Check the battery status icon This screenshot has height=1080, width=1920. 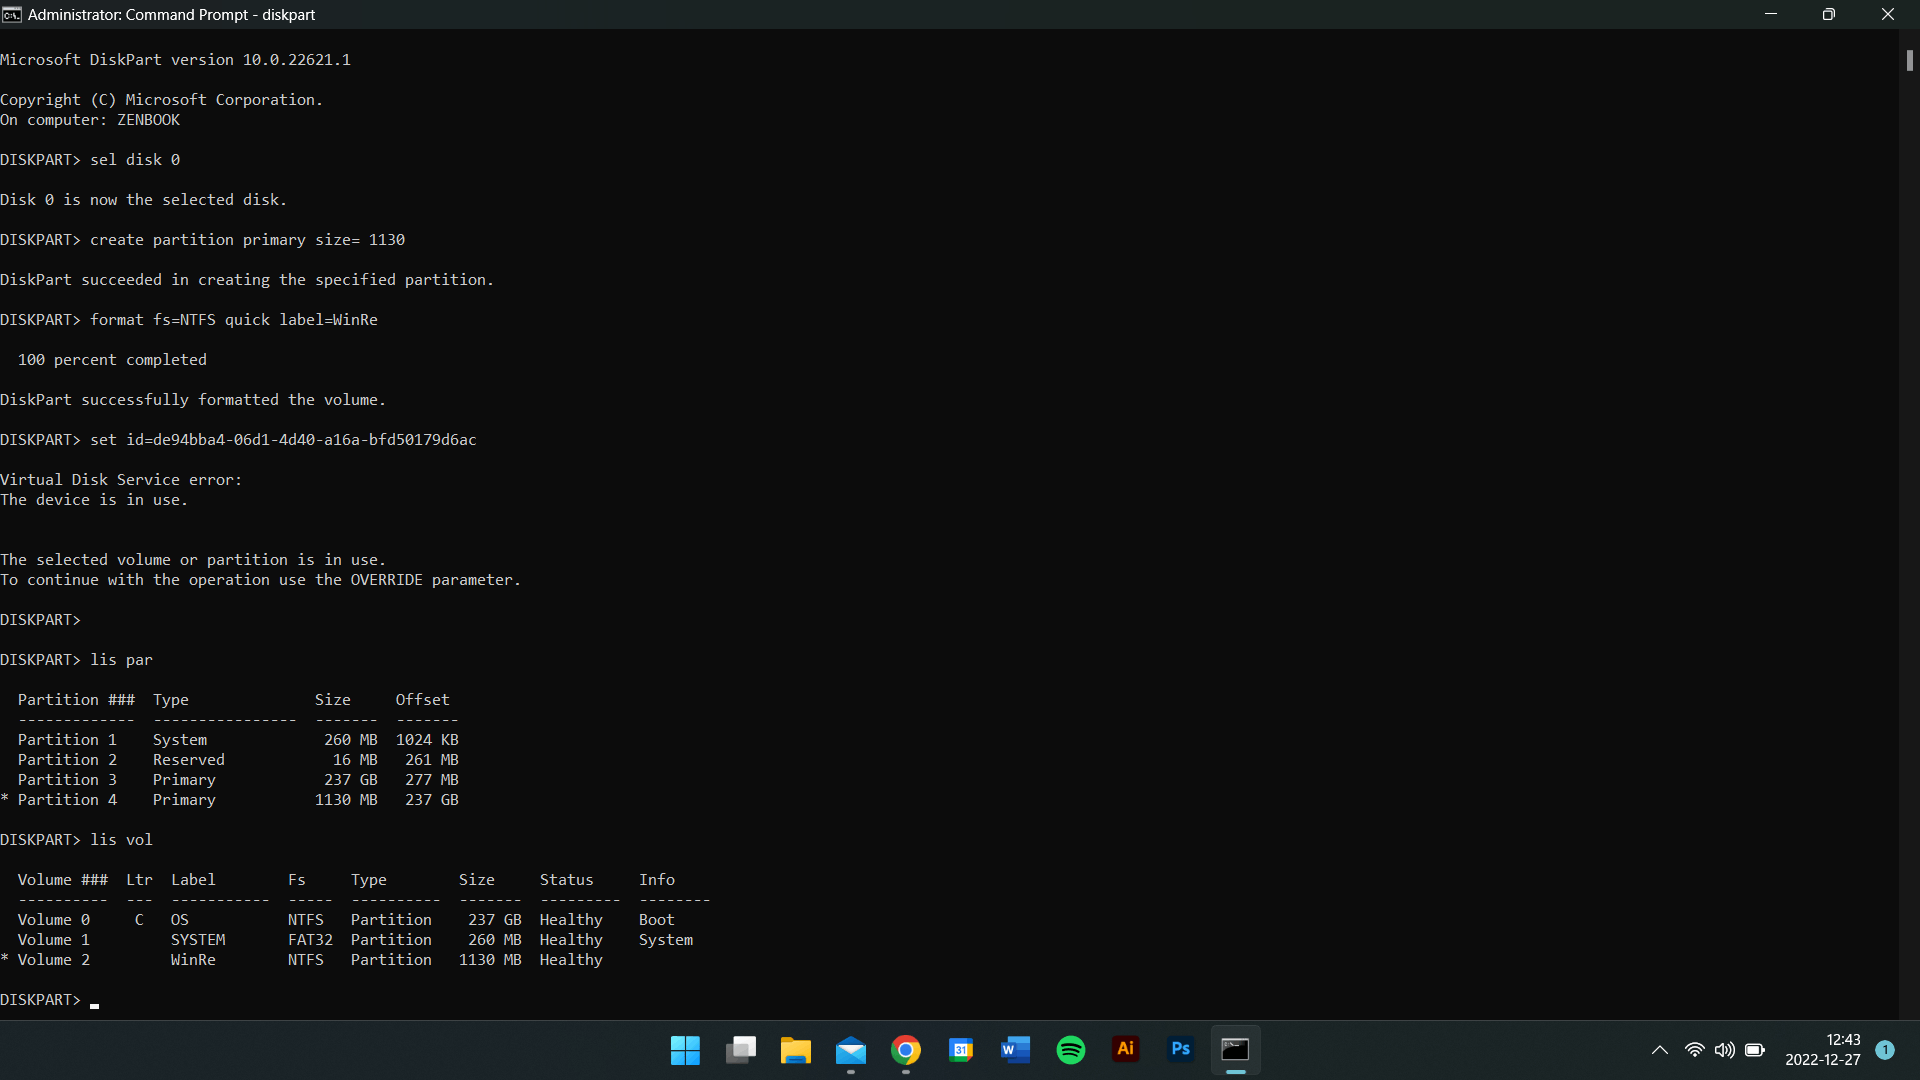tap(1755, 1050)
